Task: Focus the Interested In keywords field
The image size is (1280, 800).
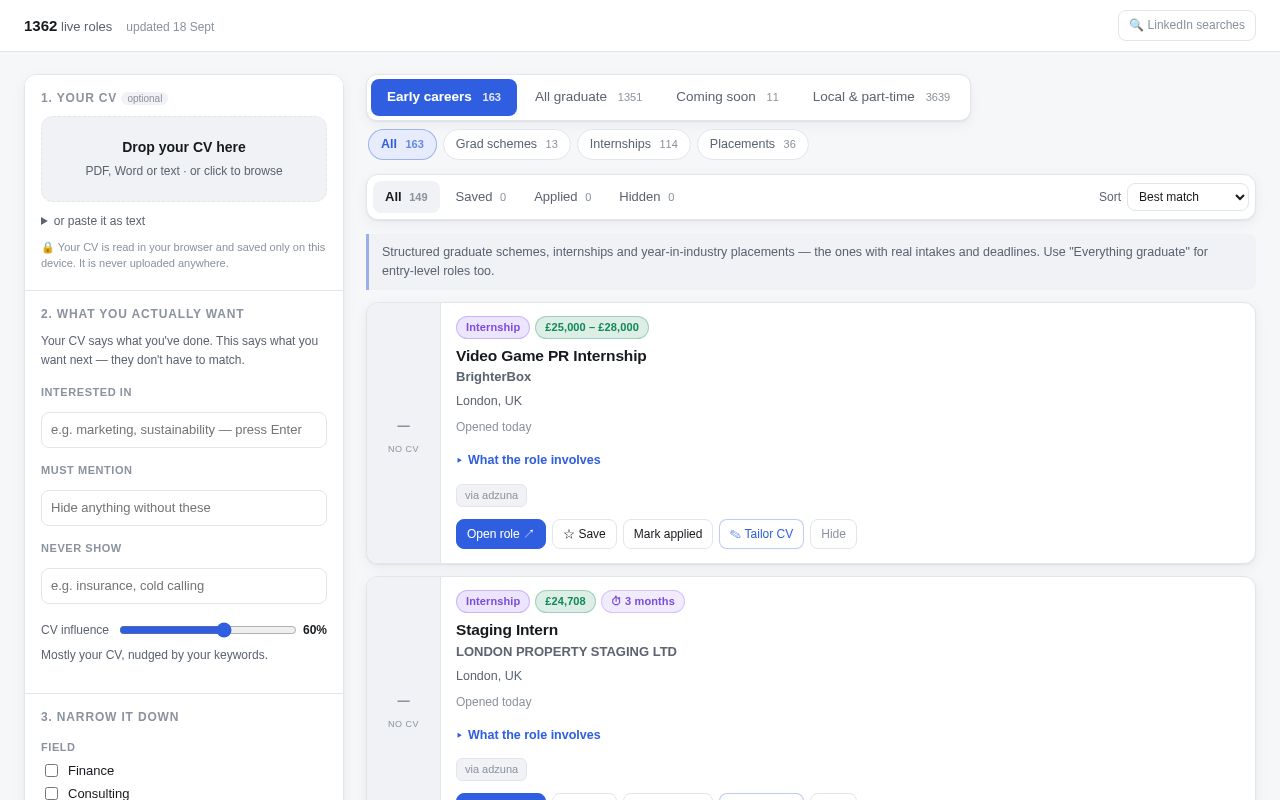Action: click(x=184, y=430)
